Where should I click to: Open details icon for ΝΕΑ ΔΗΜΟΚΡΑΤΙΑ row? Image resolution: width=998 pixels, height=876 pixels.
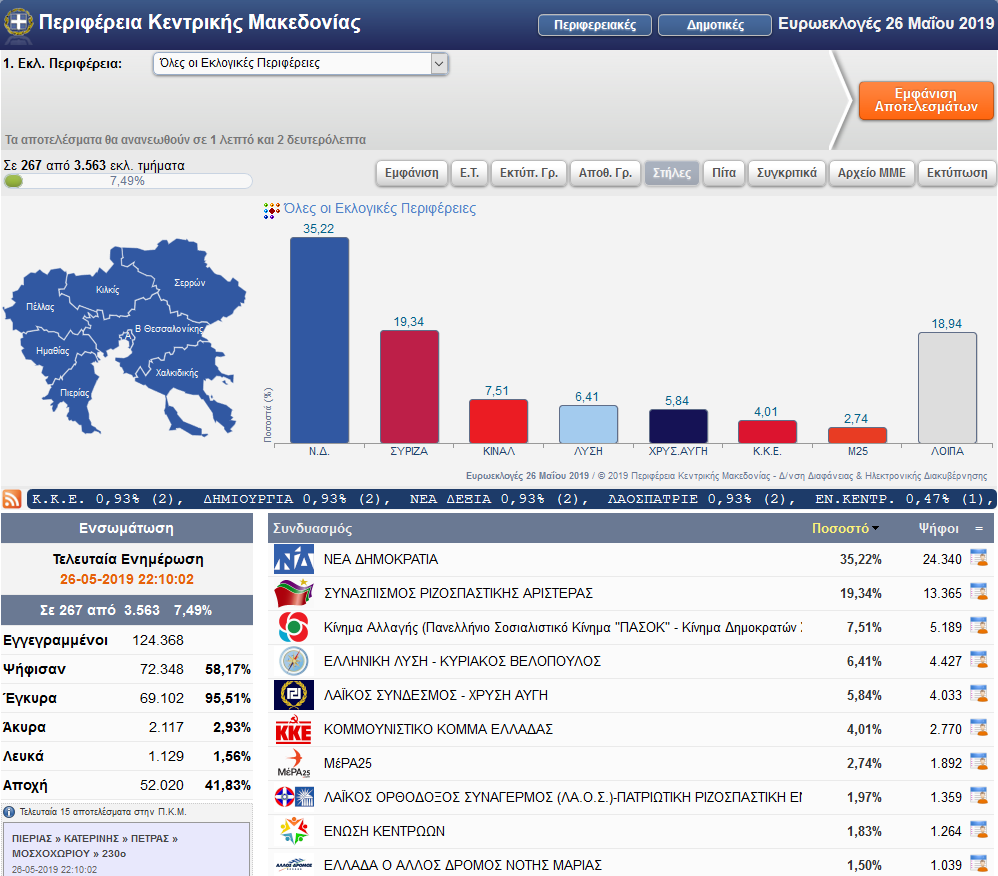pos(978,559)
